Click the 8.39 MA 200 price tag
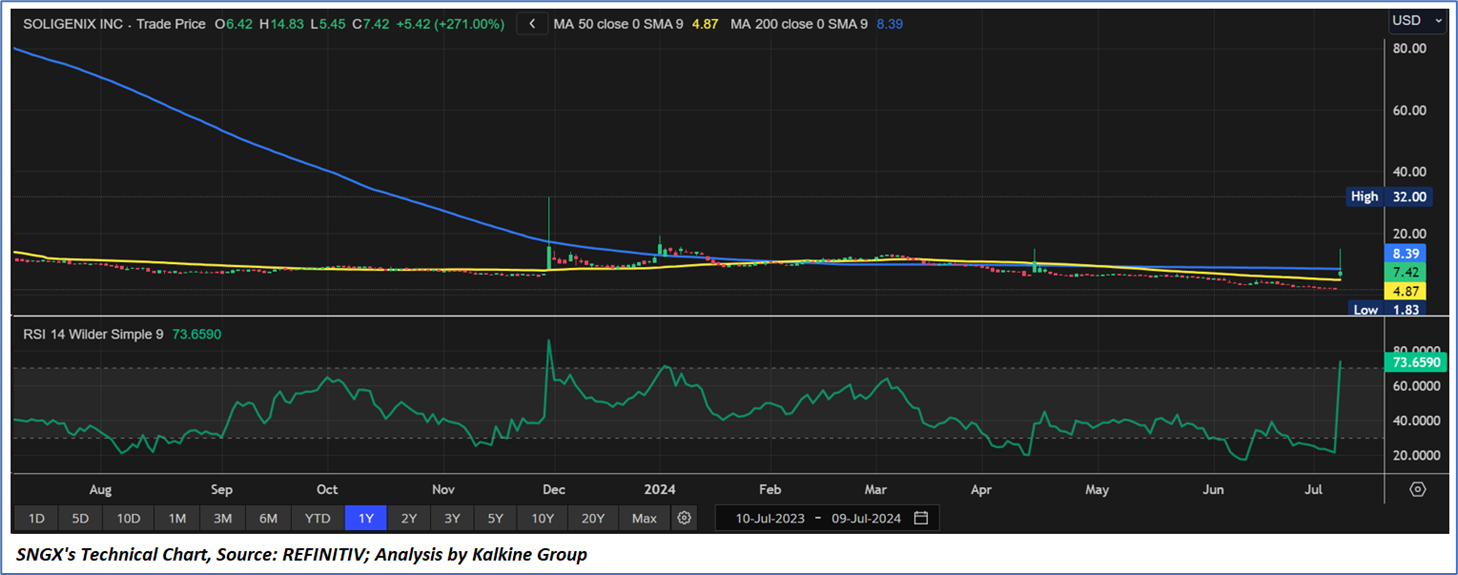1458x575 pixels. pyautogui.click(x=1407, y=253)
